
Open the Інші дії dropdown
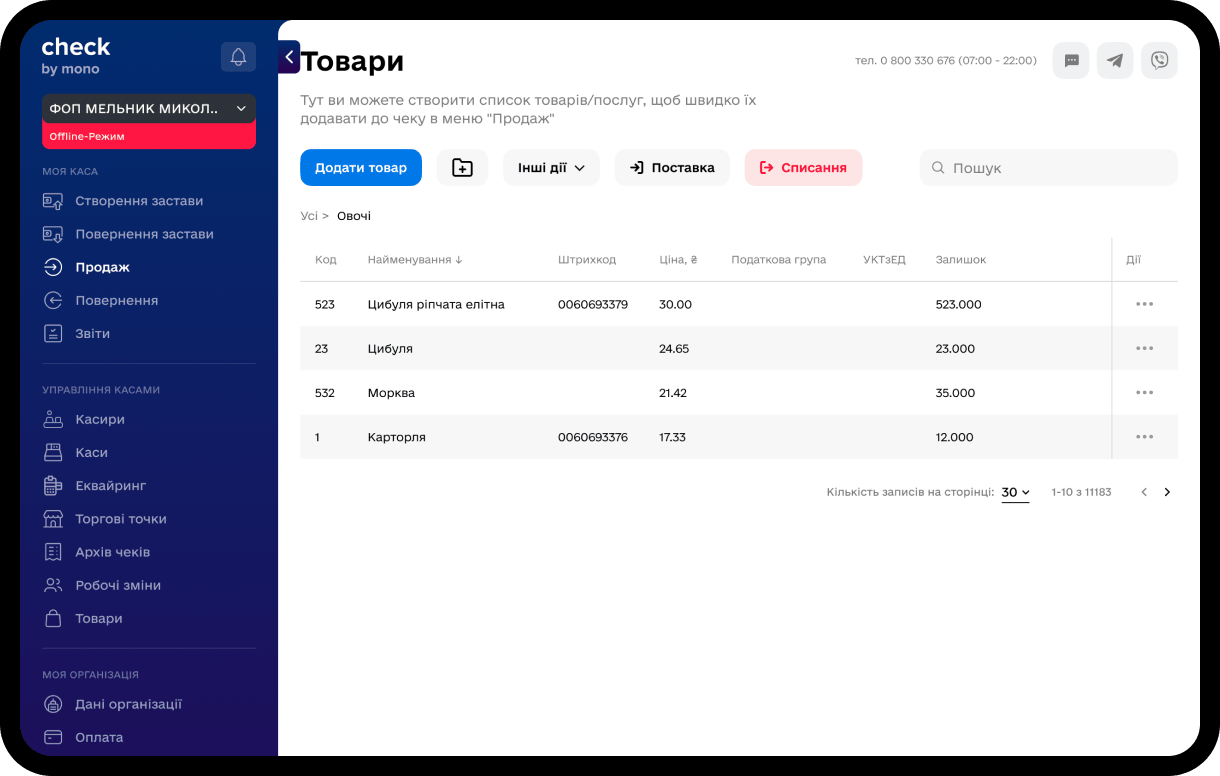(x=551, y=168)
